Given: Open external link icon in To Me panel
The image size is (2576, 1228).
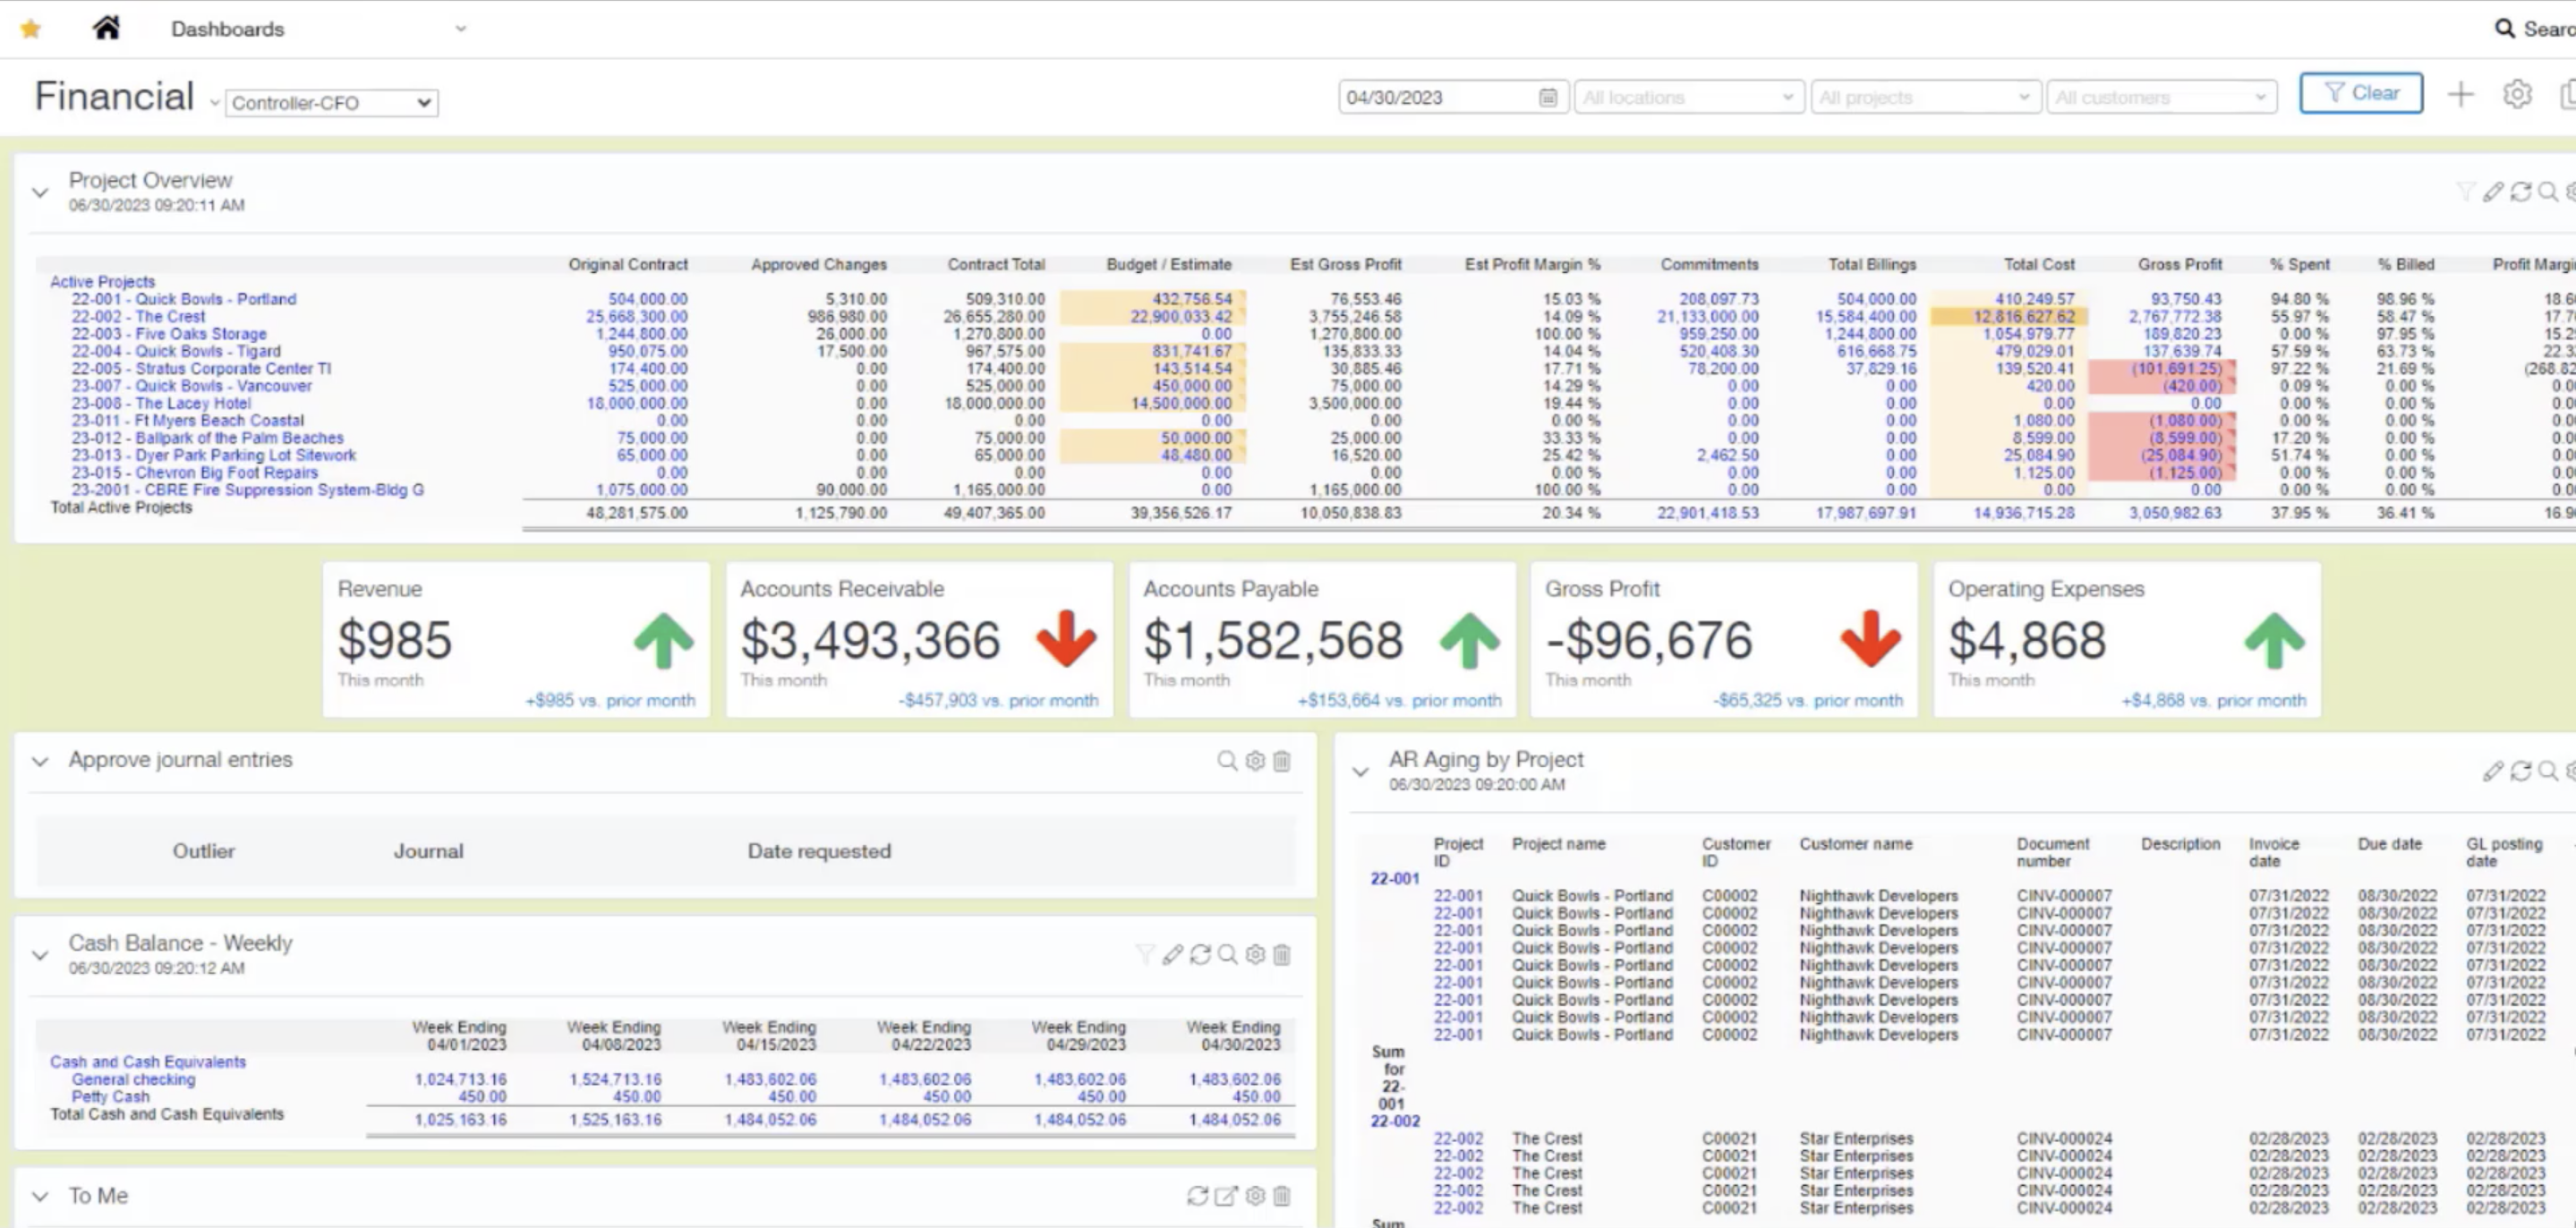Looking at the screenshot, I should (1226, 1196).
